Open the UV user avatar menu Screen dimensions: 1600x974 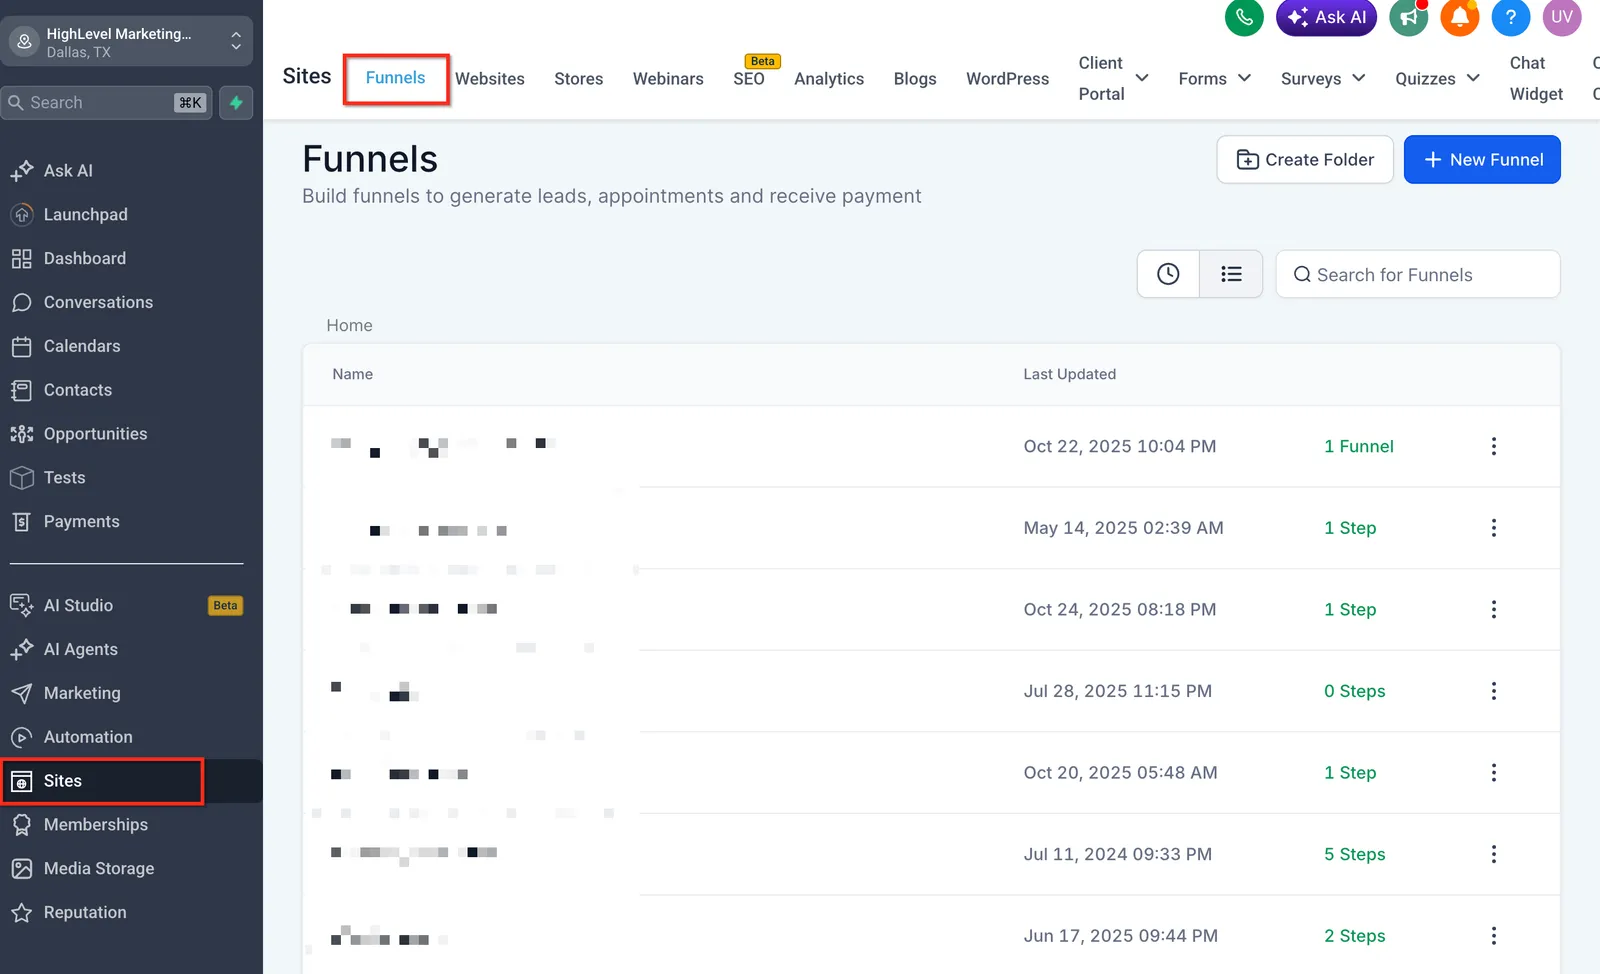coord(1562,17)
